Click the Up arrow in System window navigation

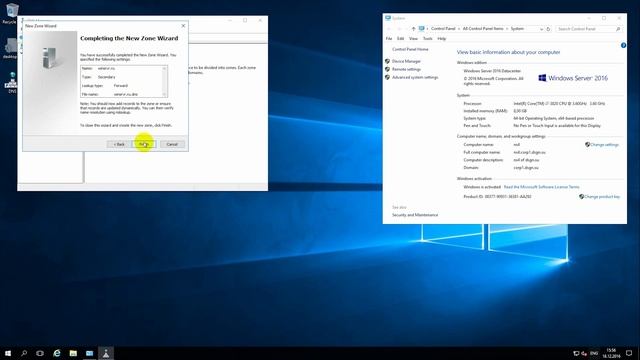point(413,29)
